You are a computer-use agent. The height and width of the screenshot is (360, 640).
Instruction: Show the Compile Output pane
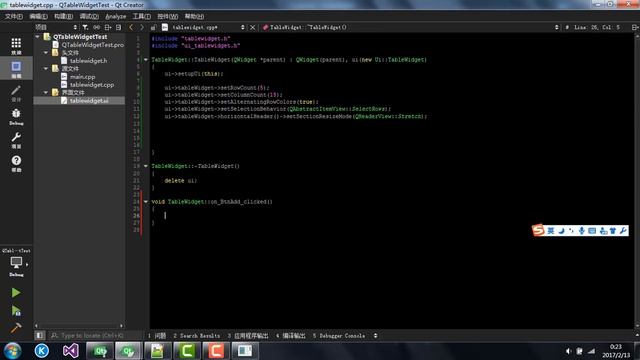[x=291, y=336]
